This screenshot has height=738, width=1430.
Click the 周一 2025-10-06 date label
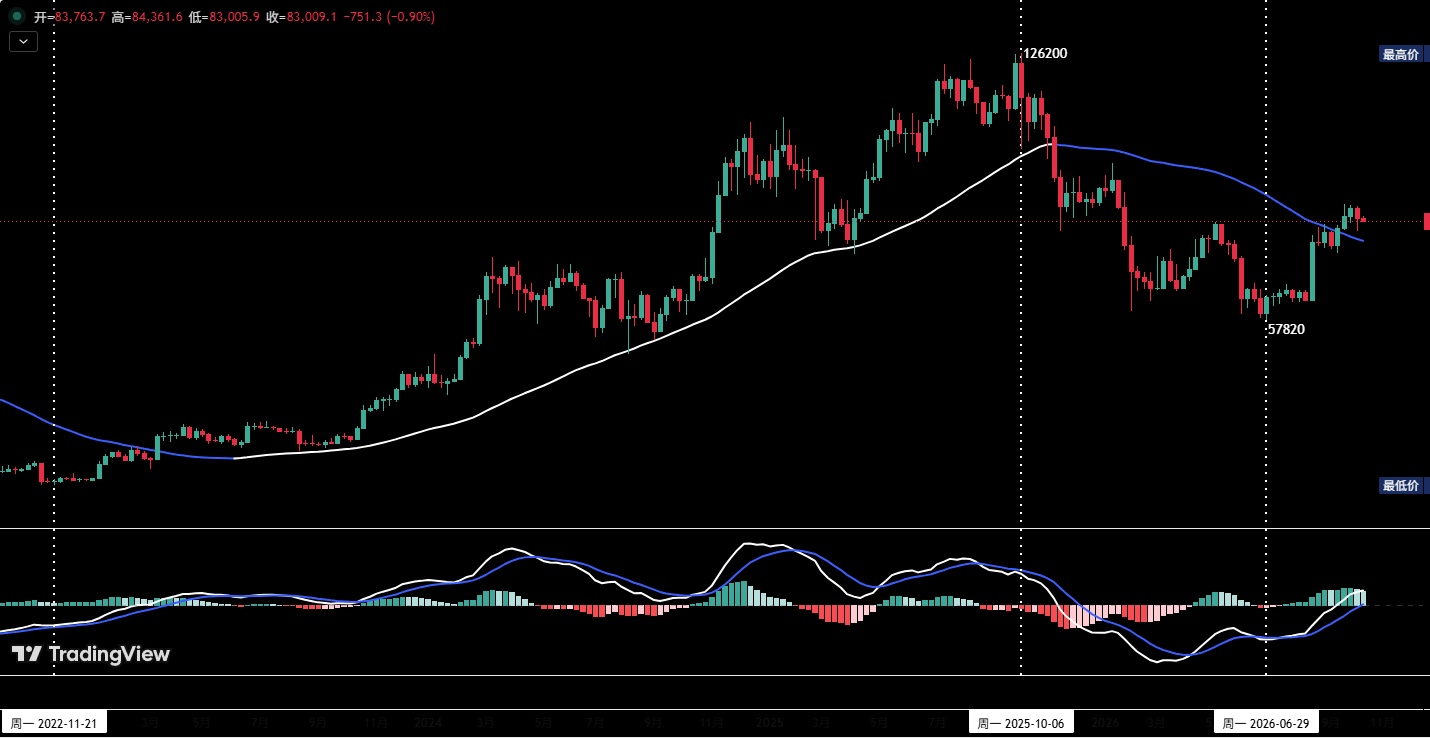[1021, 722]
